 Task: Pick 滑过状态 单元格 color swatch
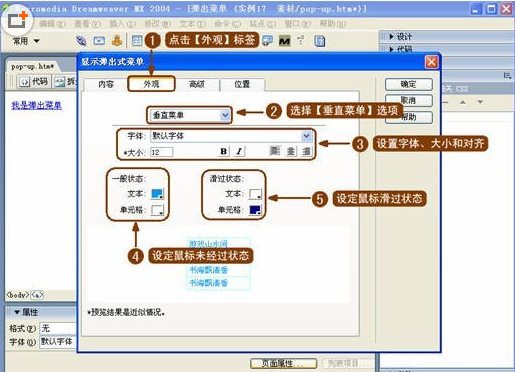pos(255,210)
